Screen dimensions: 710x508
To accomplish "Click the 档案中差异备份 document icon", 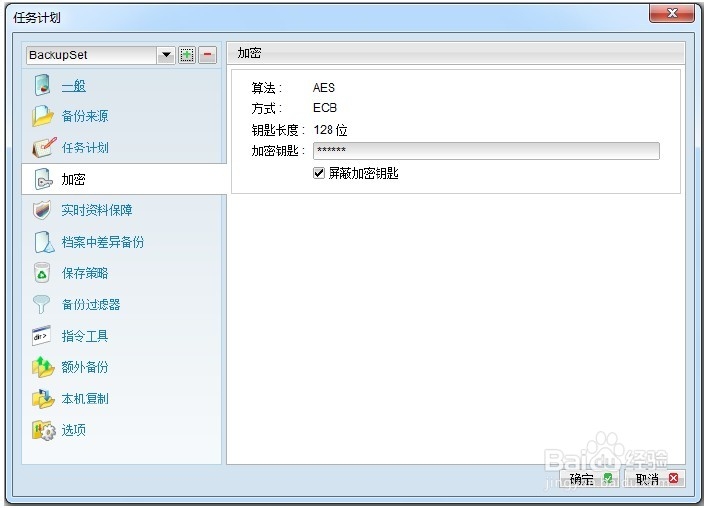I will click(x=43, y=242).
